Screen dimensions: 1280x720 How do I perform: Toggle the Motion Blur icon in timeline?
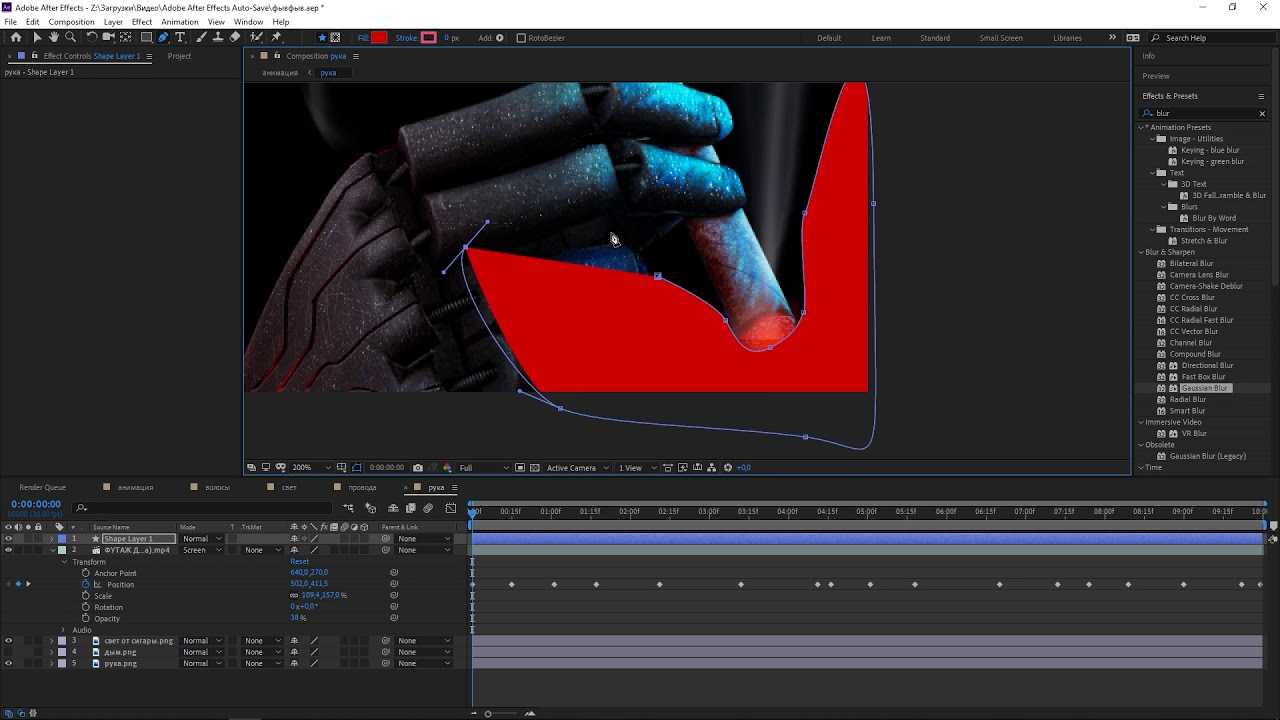coord(428,508)
